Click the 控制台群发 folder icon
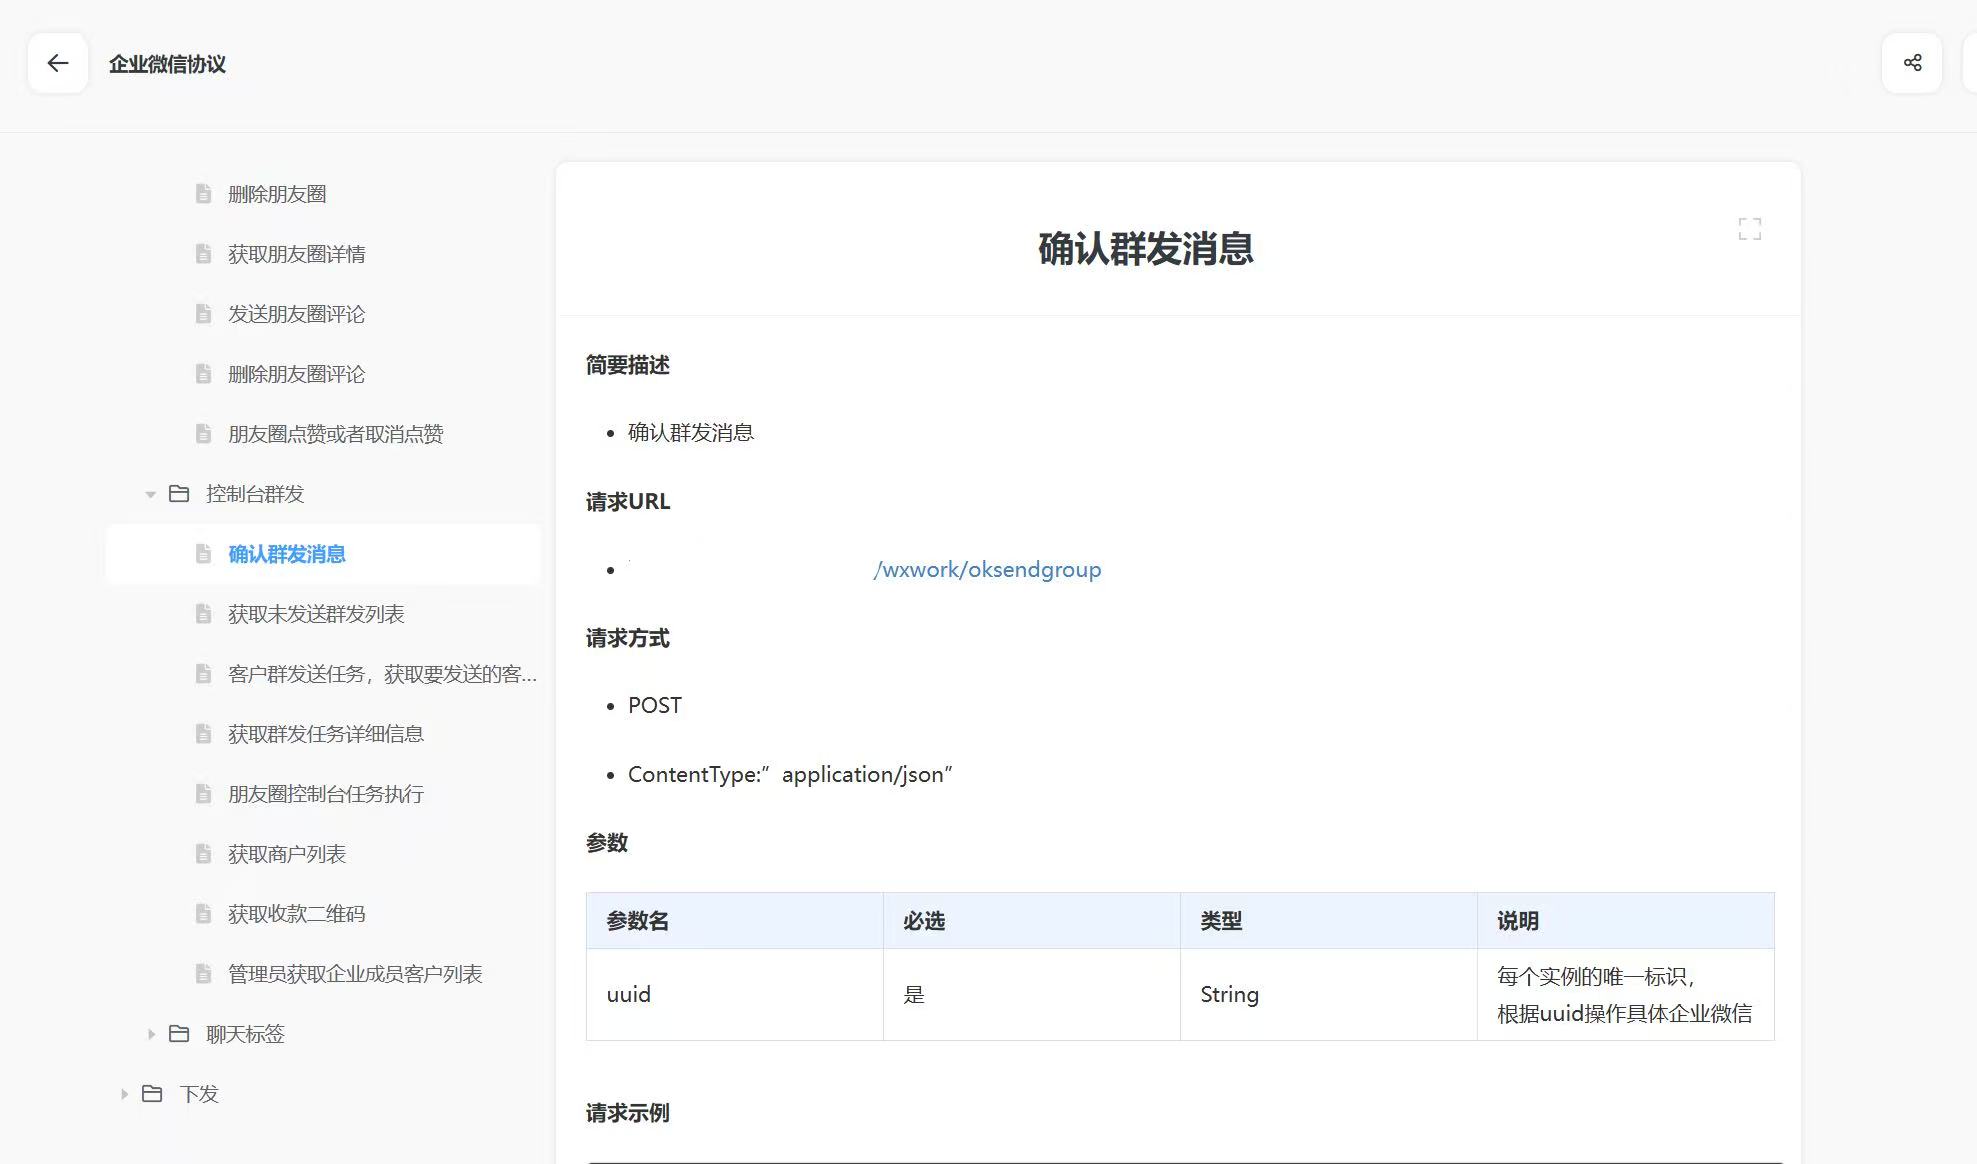Image resolution: width=1977 pixels, height=1164 pixels. pyautogui.click(x=179, y=494)
